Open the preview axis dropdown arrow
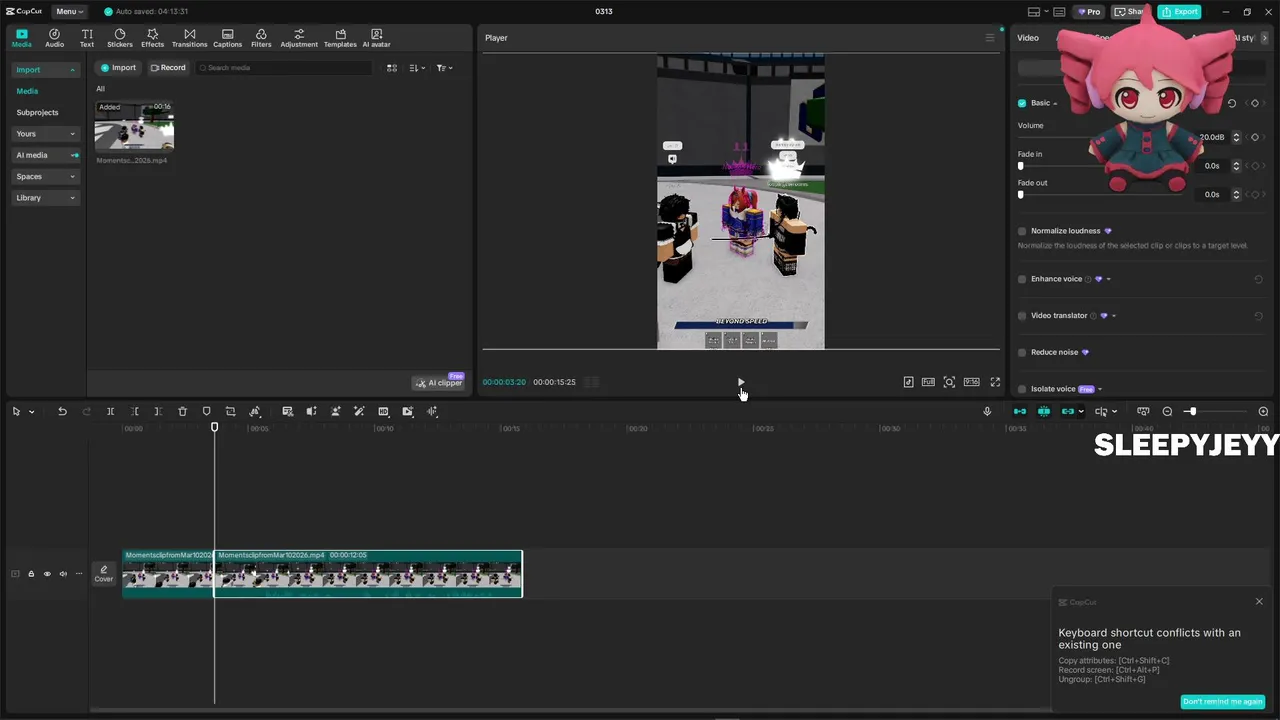 pyautogui.click(x=1117, y=412)
